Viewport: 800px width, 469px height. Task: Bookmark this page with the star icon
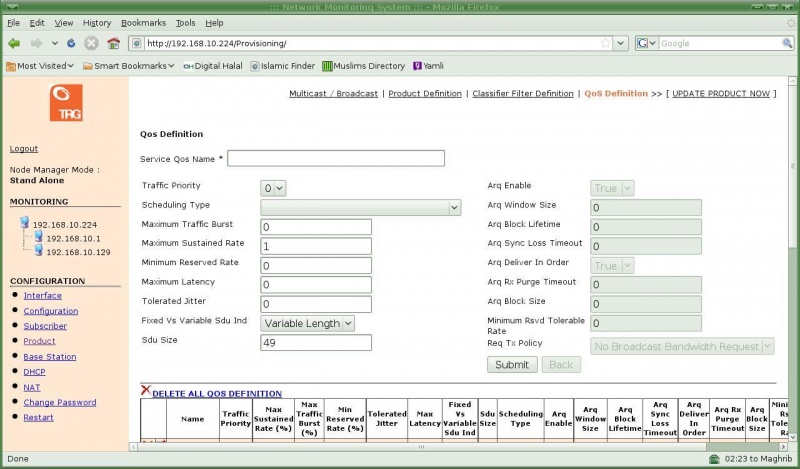pyautogui.click(x=605, y=43)
